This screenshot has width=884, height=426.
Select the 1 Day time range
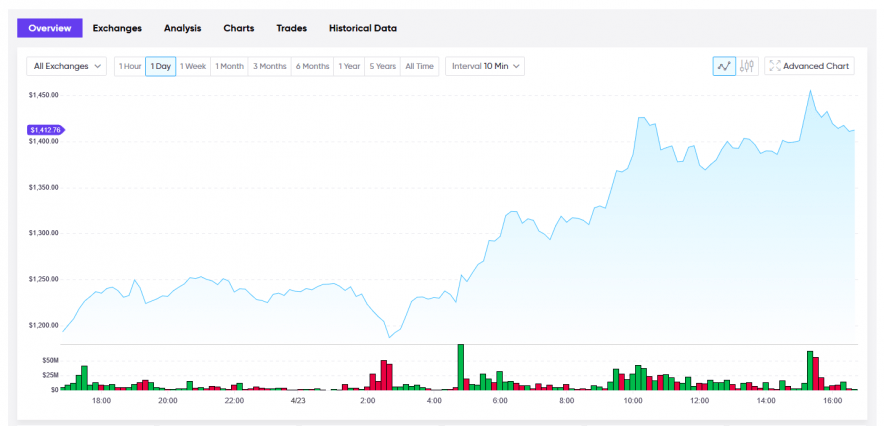[x=161, y=66]
